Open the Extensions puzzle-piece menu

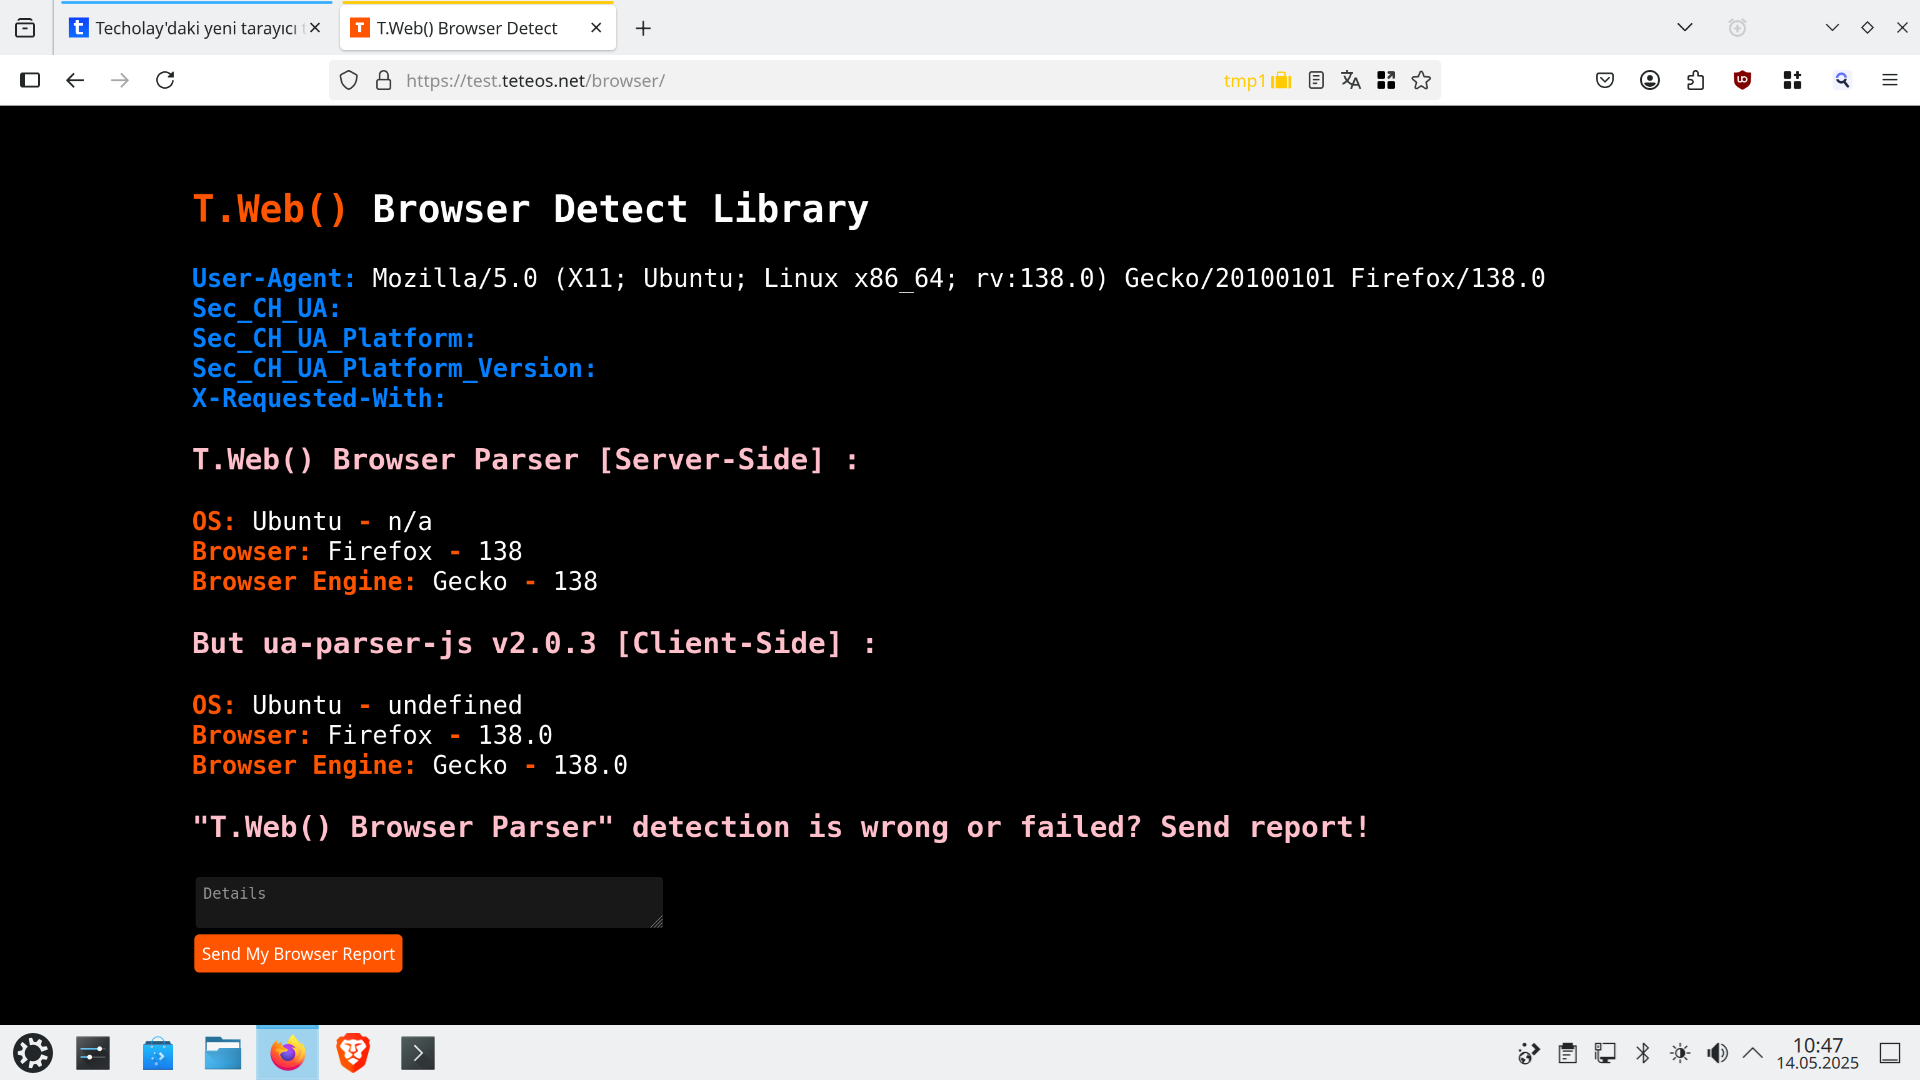click(1696, 80)
